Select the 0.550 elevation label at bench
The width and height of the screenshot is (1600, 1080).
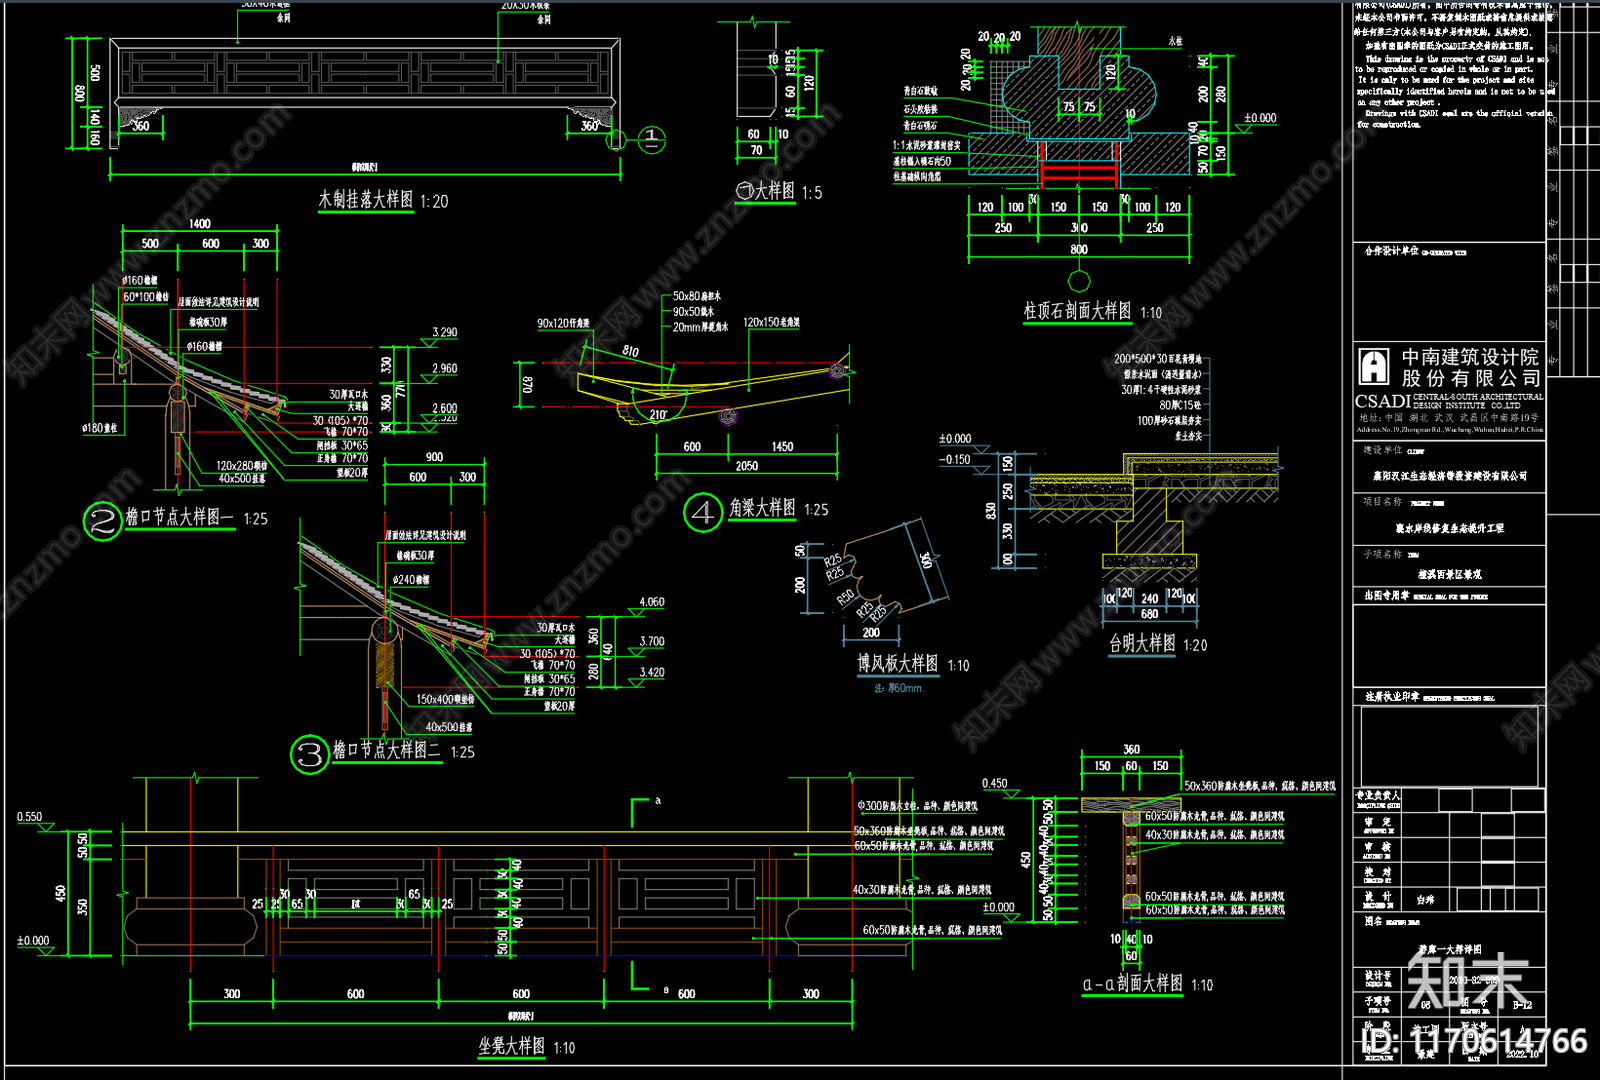(x=29, y=817)
